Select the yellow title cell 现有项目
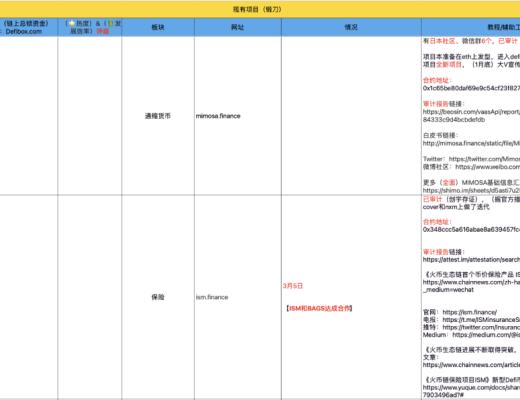The width and height of the screenshot is (520, 400). tap(260, 9)
